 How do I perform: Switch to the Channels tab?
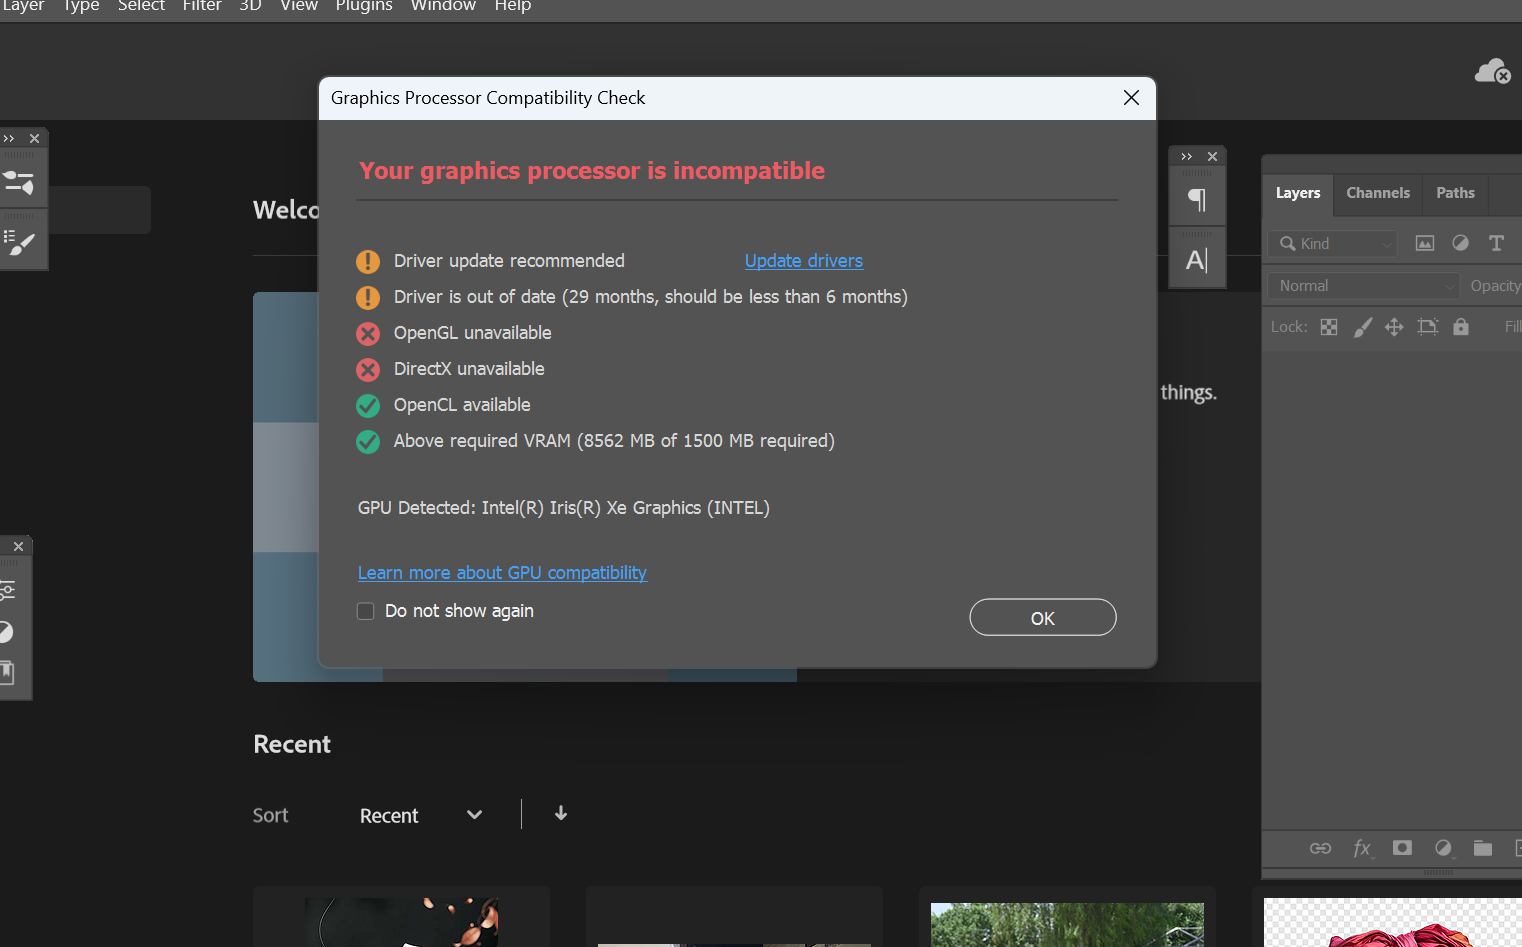coord(1378,193)
